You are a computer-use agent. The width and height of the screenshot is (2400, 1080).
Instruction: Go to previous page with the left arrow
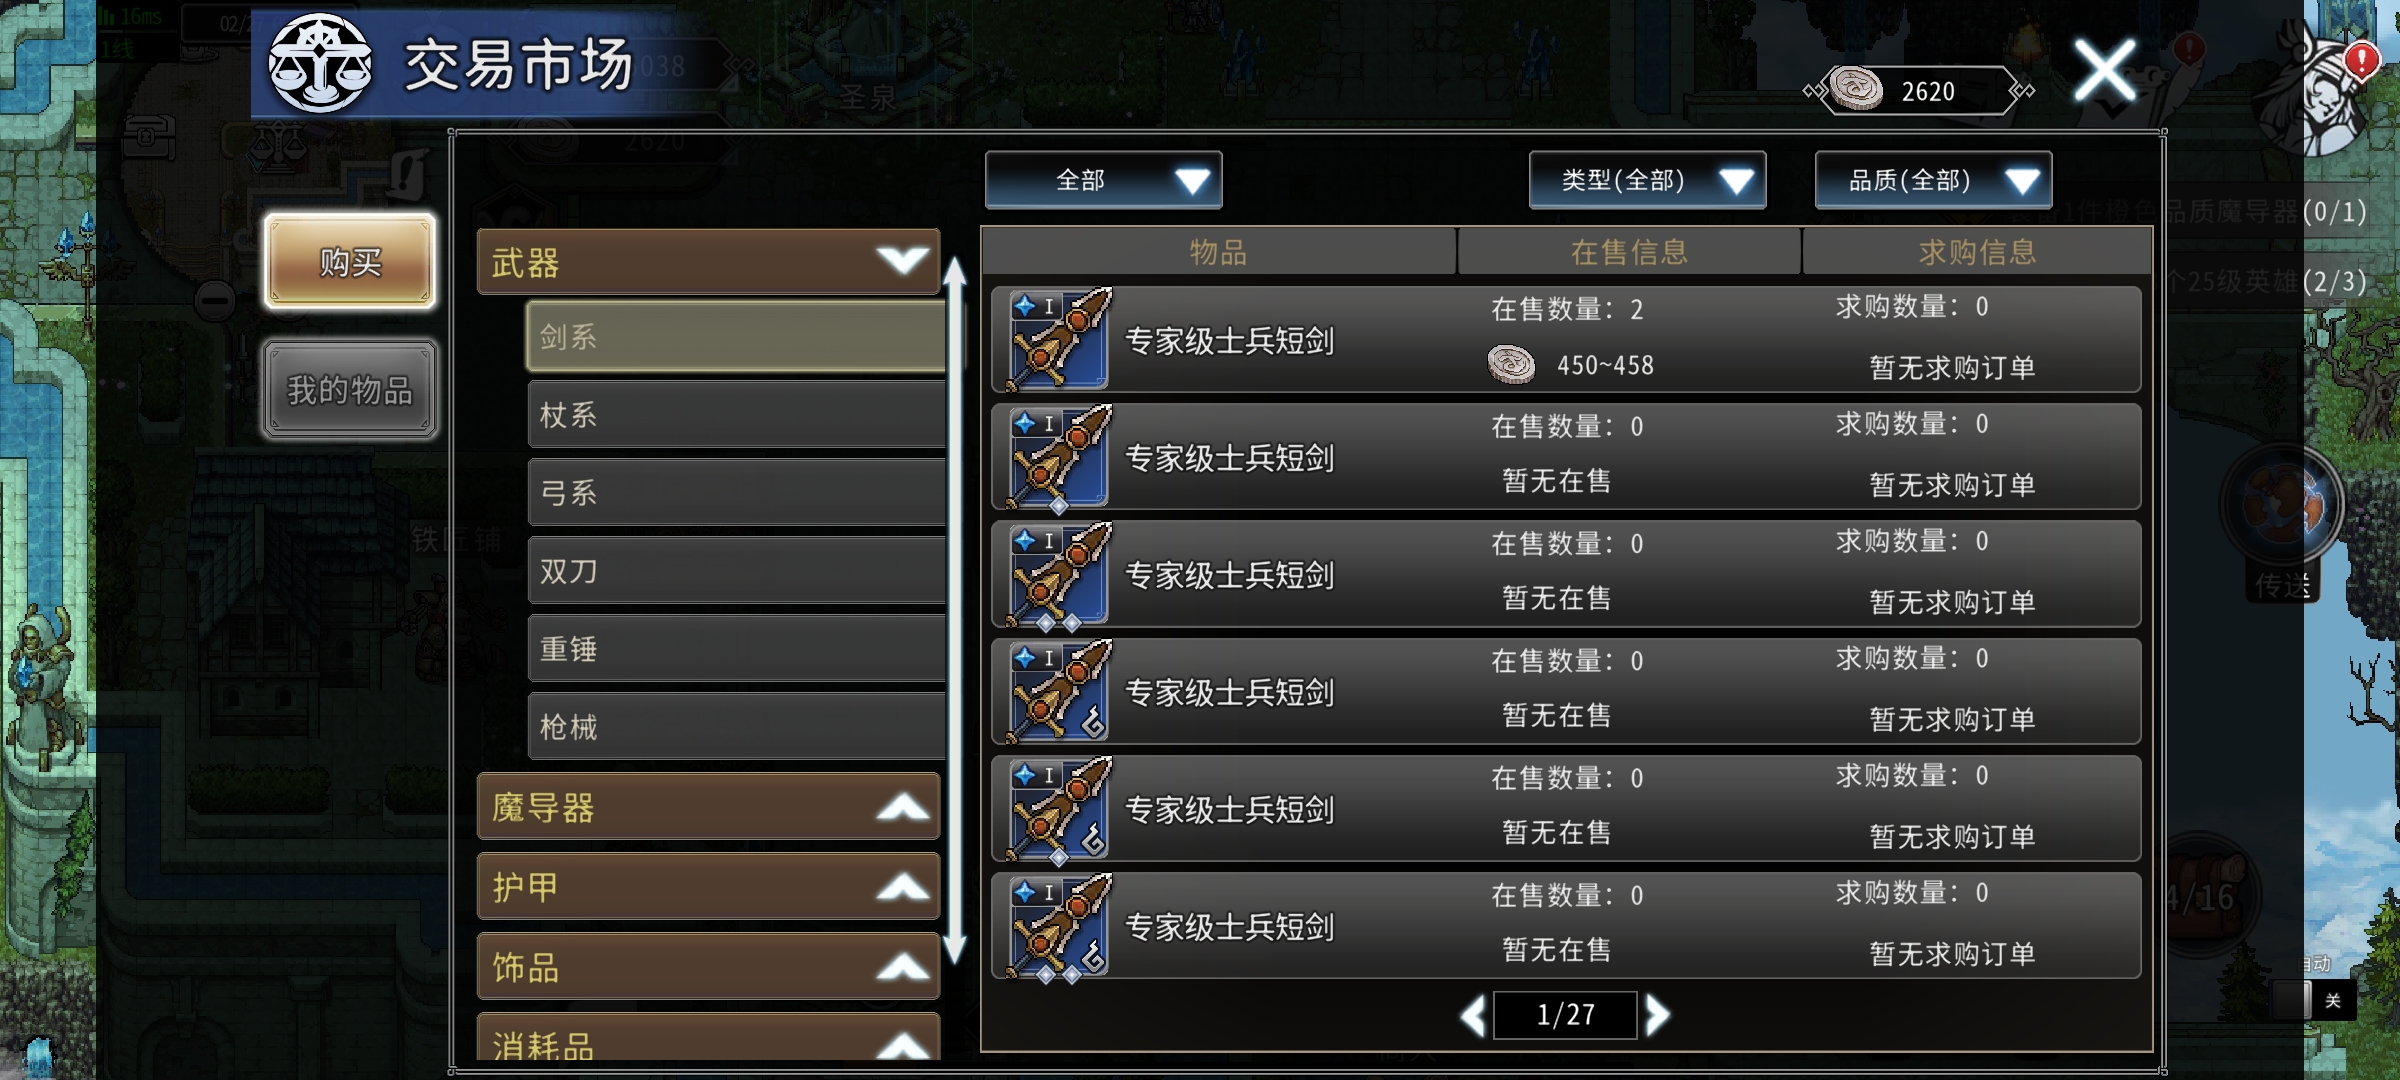tap(1473, 1016)
